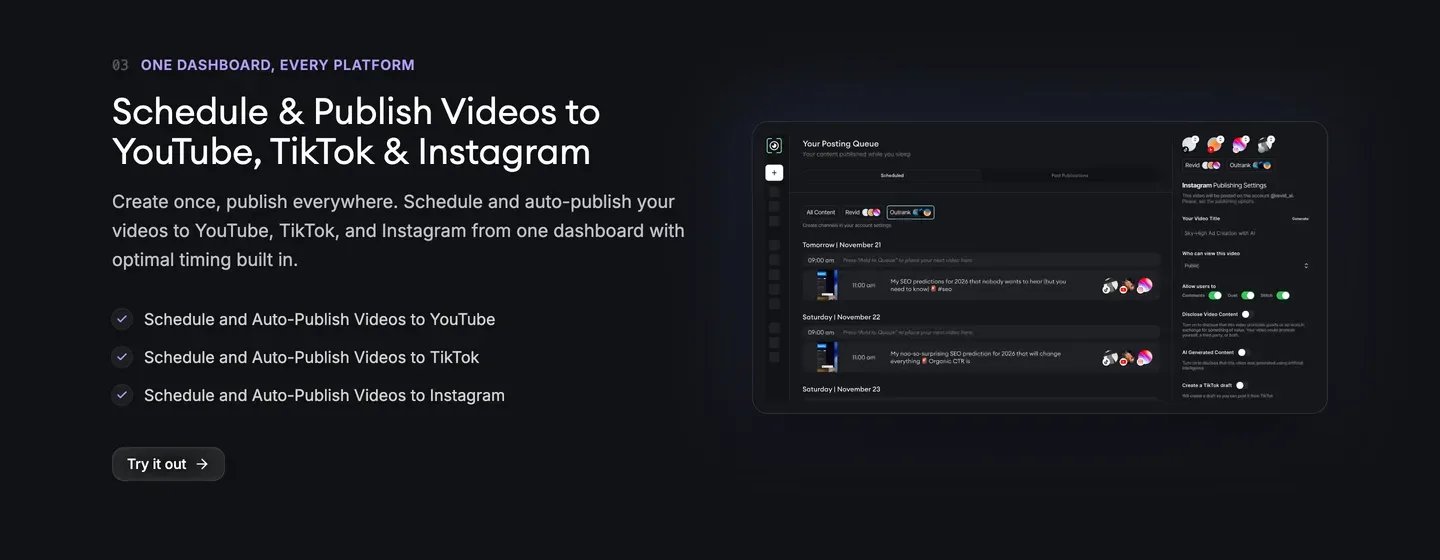This screenshot has height=560, width=1440.
Task: Toggle the Duet switch
Action: [x=1248, y=295]
